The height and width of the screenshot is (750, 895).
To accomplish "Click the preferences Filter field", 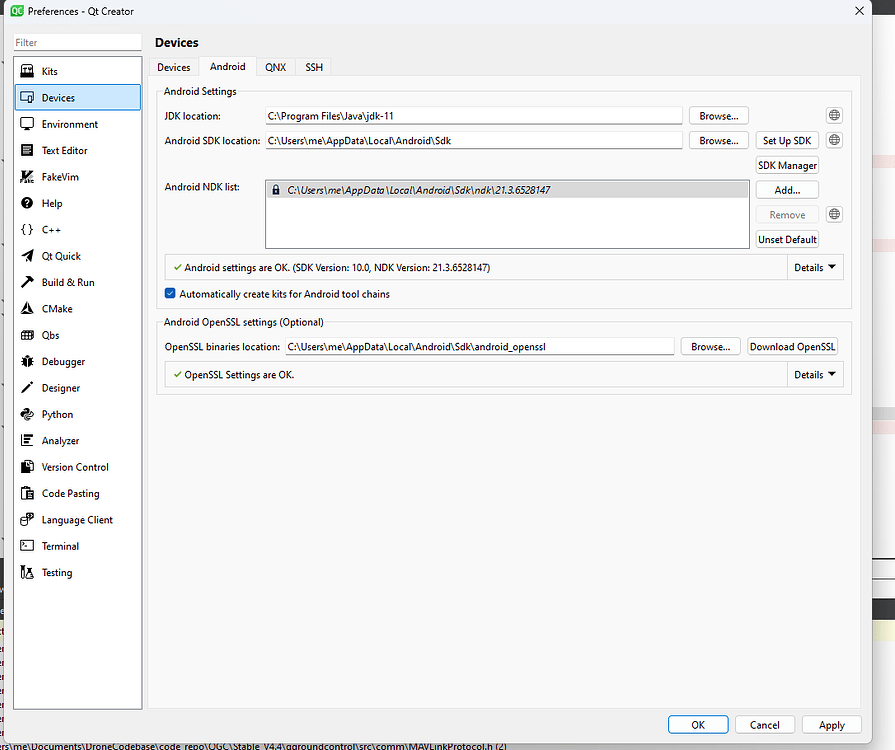I will click(75, 42).
